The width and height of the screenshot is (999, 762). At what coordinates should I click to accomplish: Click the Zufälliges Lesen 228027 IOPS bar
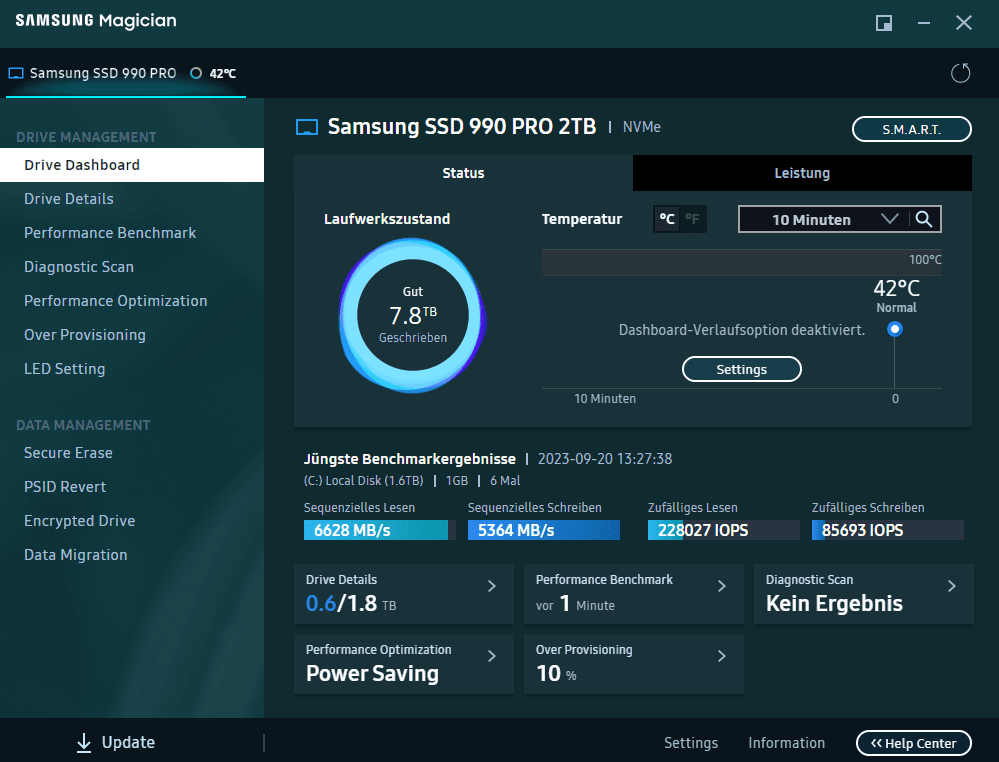tap(724, 530)
